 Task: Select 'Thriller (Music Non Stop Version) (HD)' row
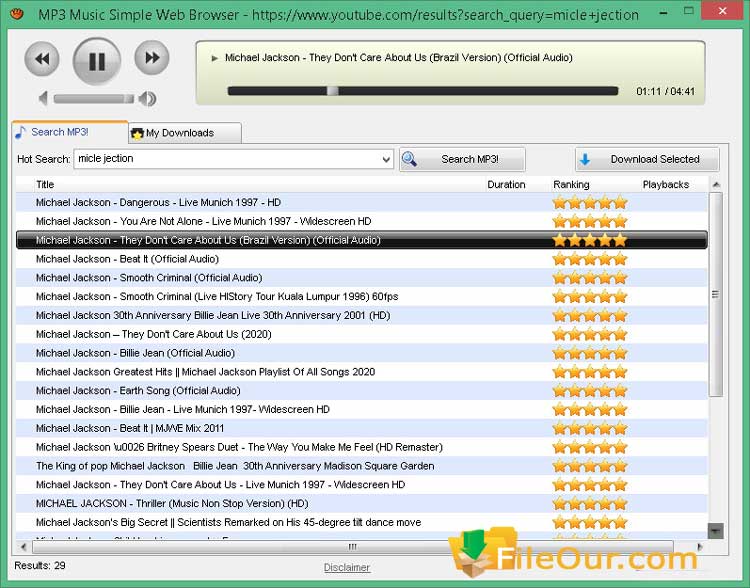point(362,503)
